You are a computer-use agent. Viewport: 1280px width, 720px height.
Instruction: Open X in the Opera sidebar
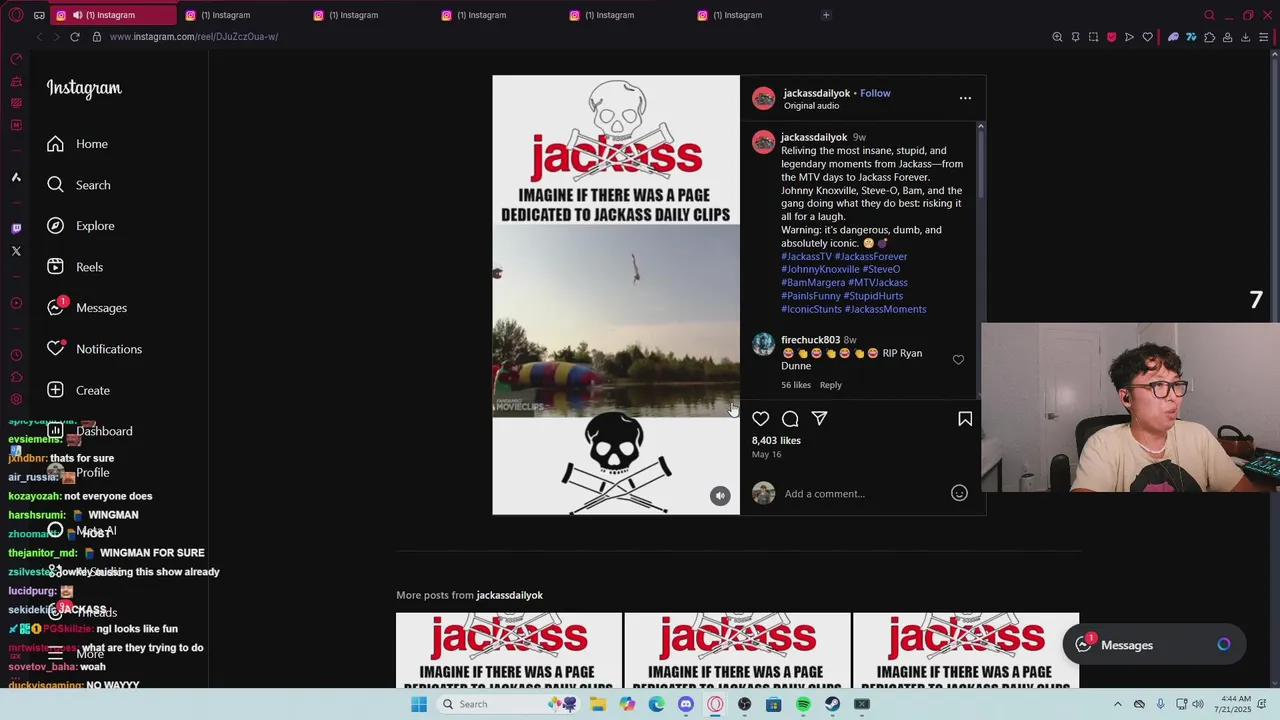(x=16, y=251)
